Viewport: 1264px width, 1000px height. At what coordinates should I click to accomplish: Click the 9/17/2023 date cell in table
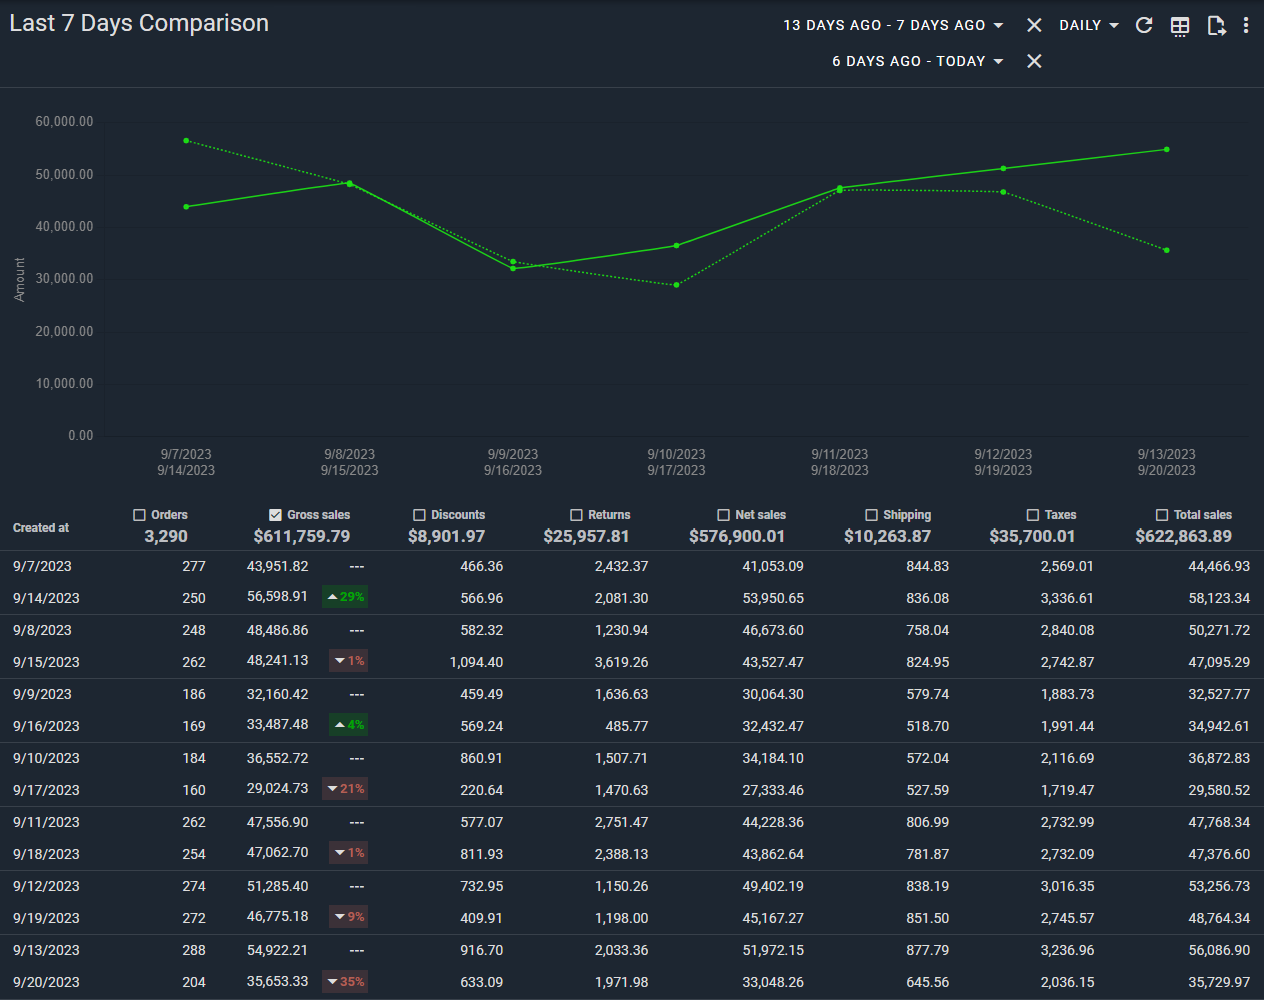point(46,790)
